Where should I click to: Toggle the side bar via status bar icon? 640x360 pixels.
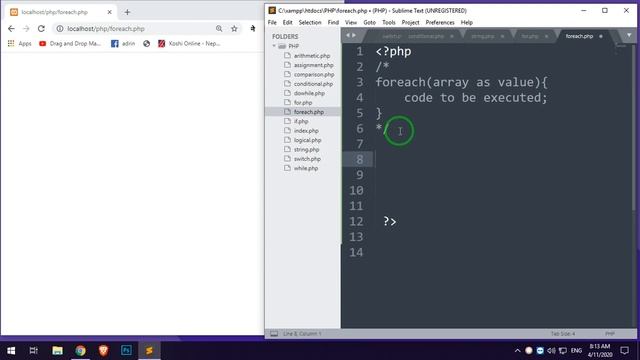coord(274,334)
